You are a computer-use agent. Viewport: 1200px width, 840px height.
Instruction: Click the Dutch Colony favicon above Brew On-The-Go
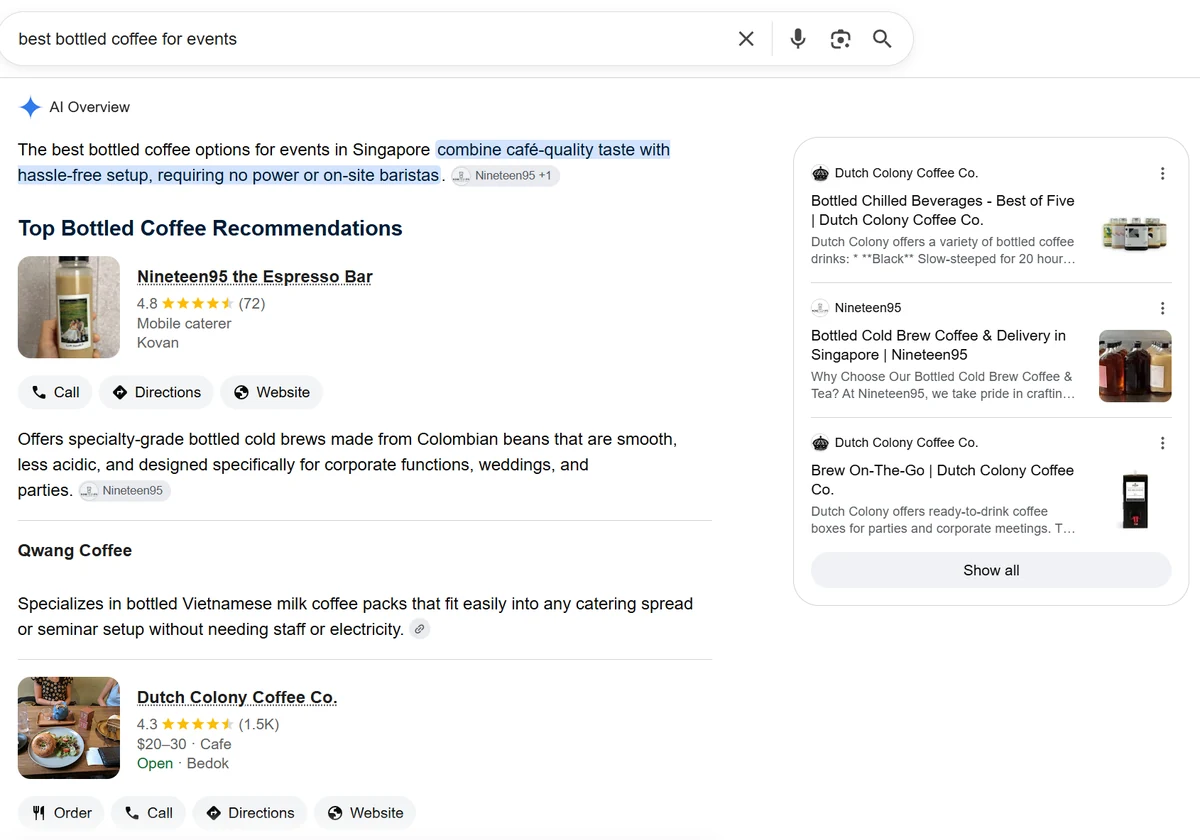[820, 443]
